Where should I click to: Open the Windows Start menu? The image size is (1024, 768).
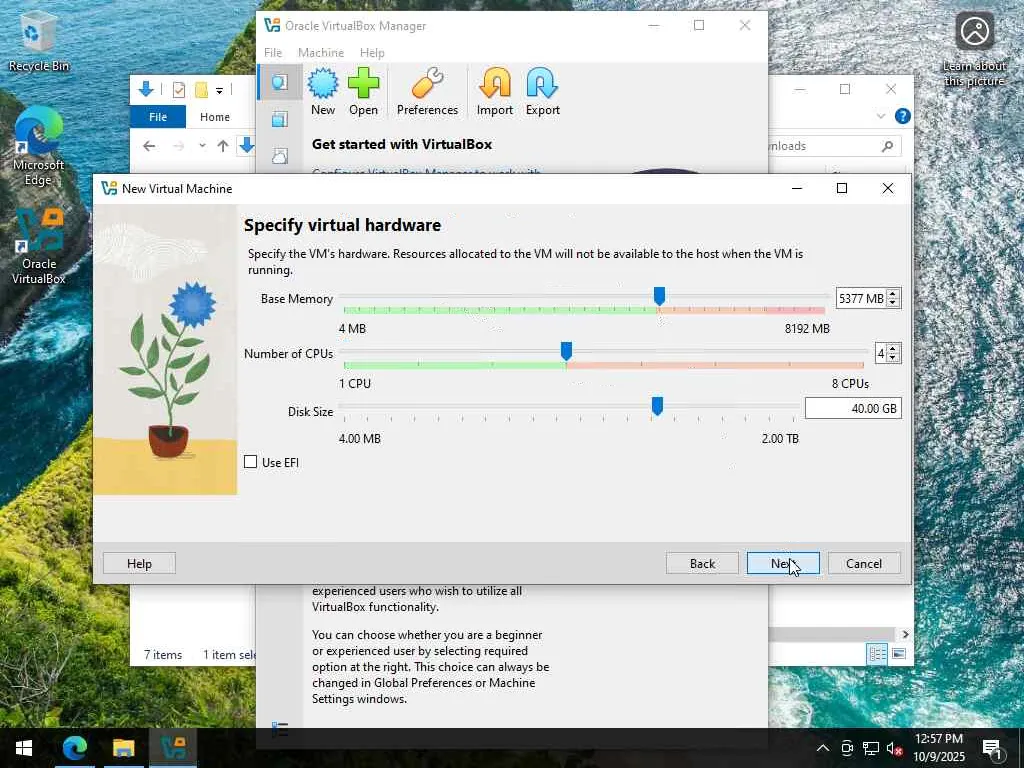(24, 748)
